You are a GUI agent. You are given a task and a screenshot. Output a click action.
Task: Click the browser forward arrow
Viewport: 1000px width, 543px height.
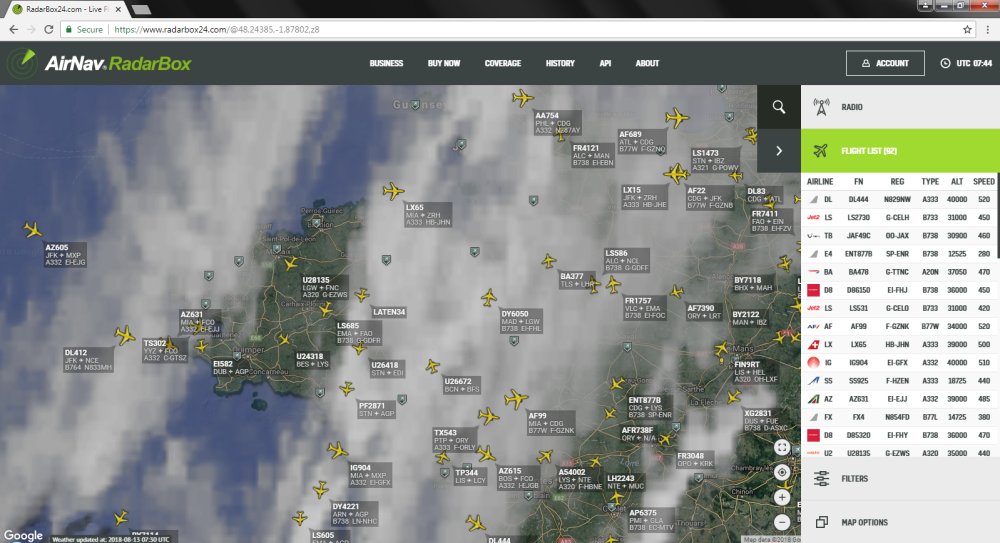pyautogui.click(x=31, y=29)
